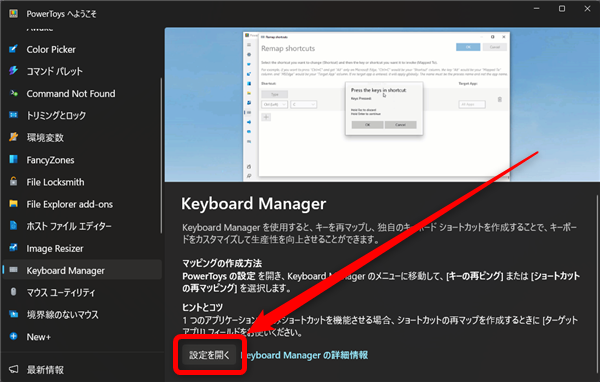Click the トリミングとロック icon
The height and width of the screenshot is (382, 600).
click(13, 115)
